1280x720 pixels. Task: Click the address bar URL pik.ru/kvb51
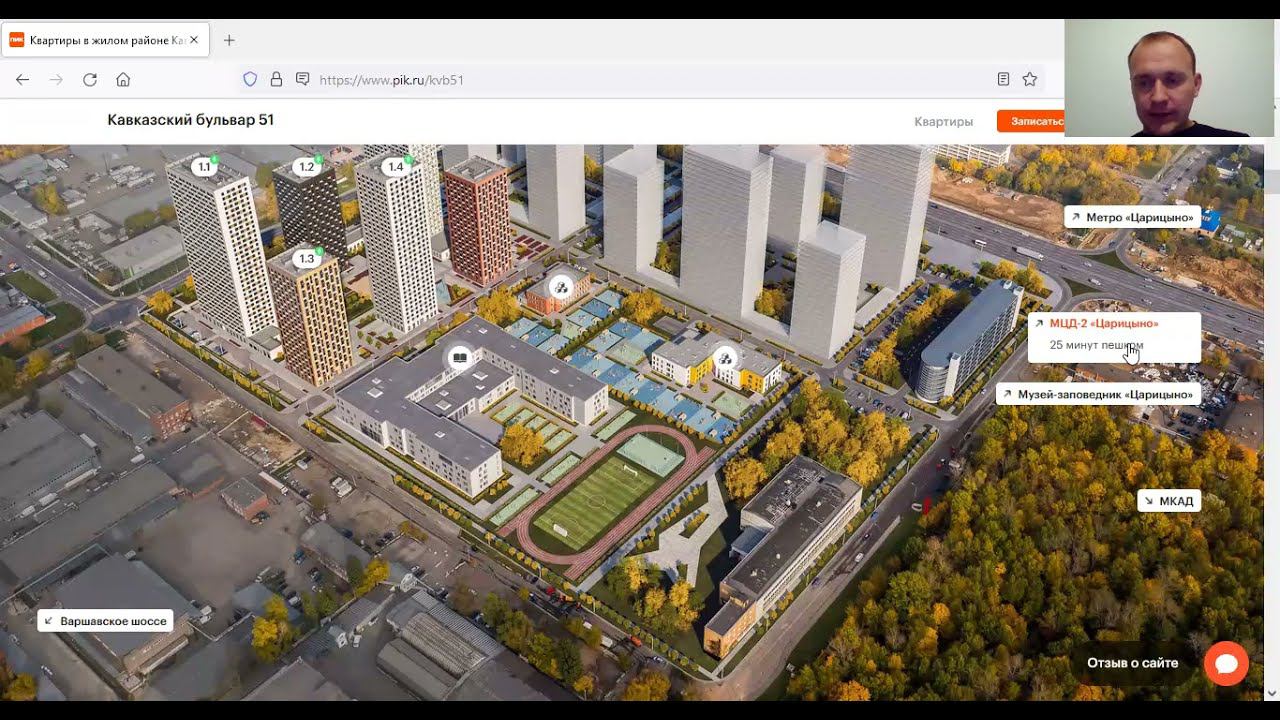tap(391, 80)
